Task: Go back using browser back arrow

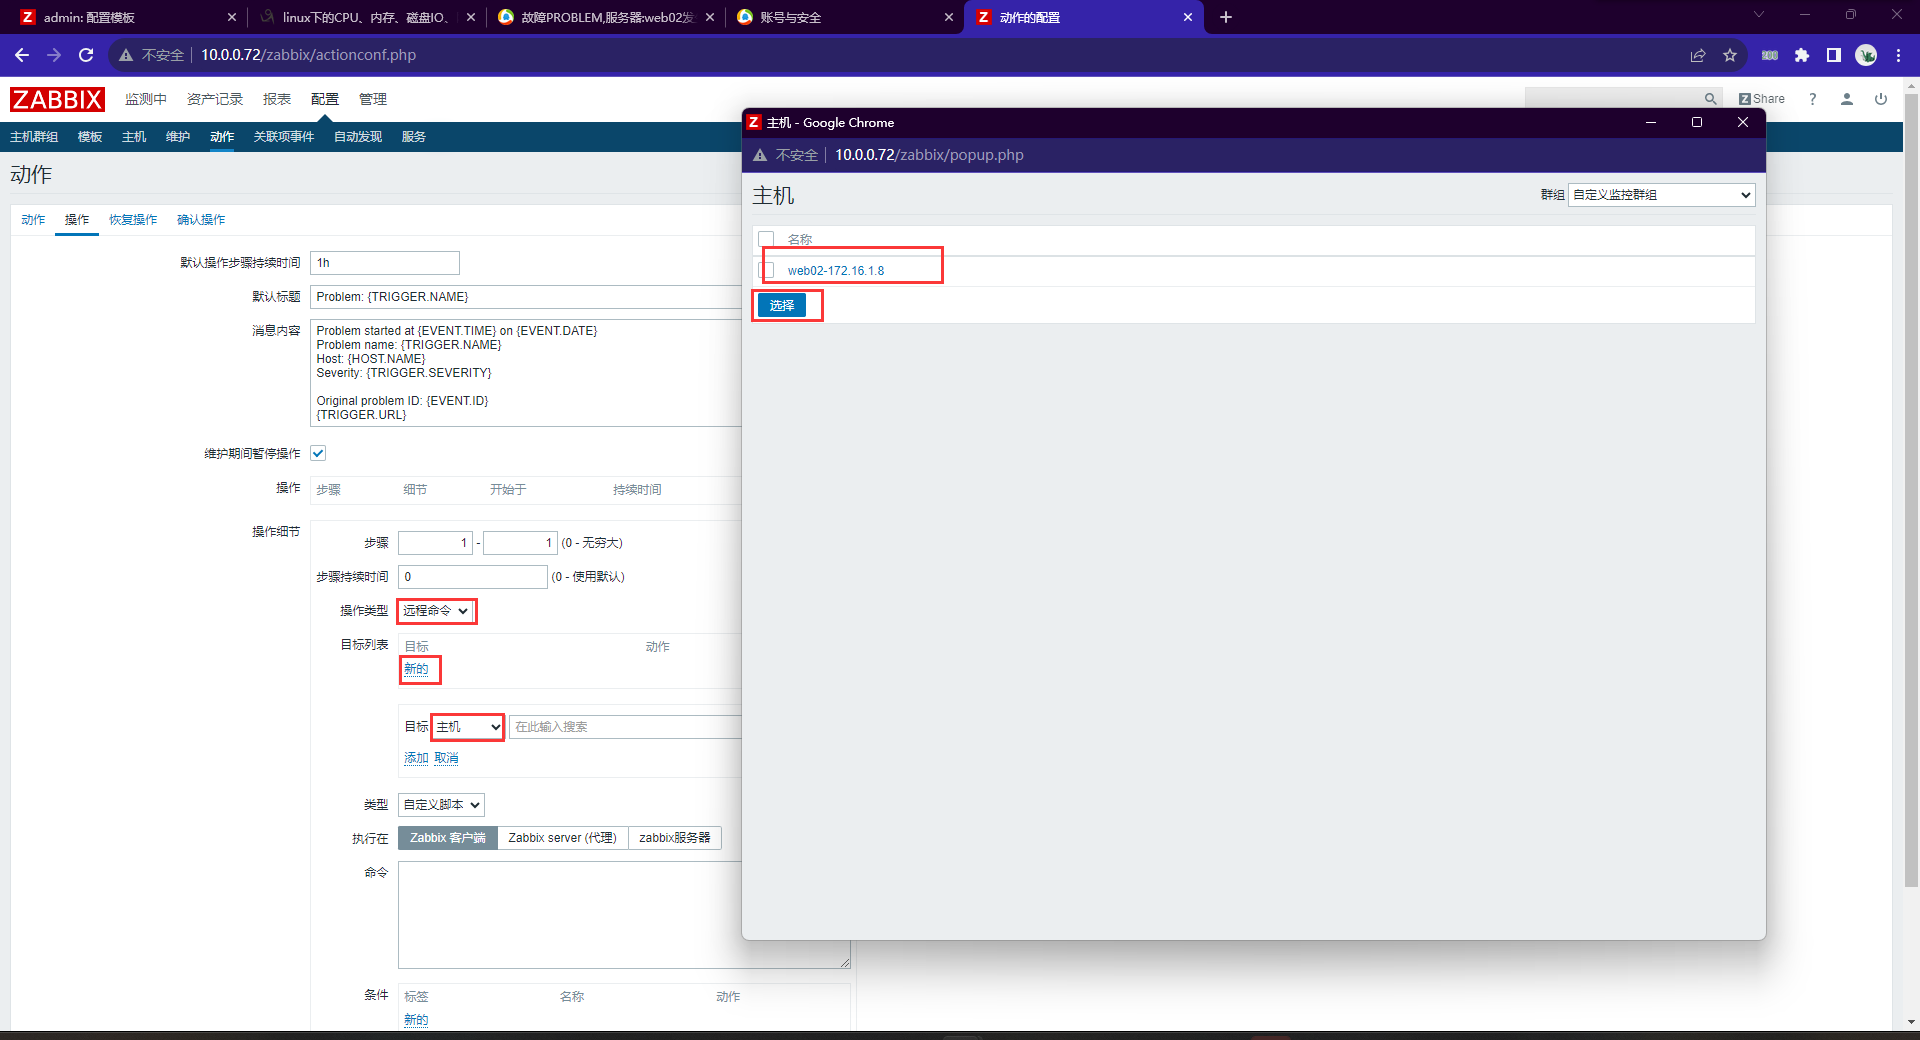Action: point(22,55)
